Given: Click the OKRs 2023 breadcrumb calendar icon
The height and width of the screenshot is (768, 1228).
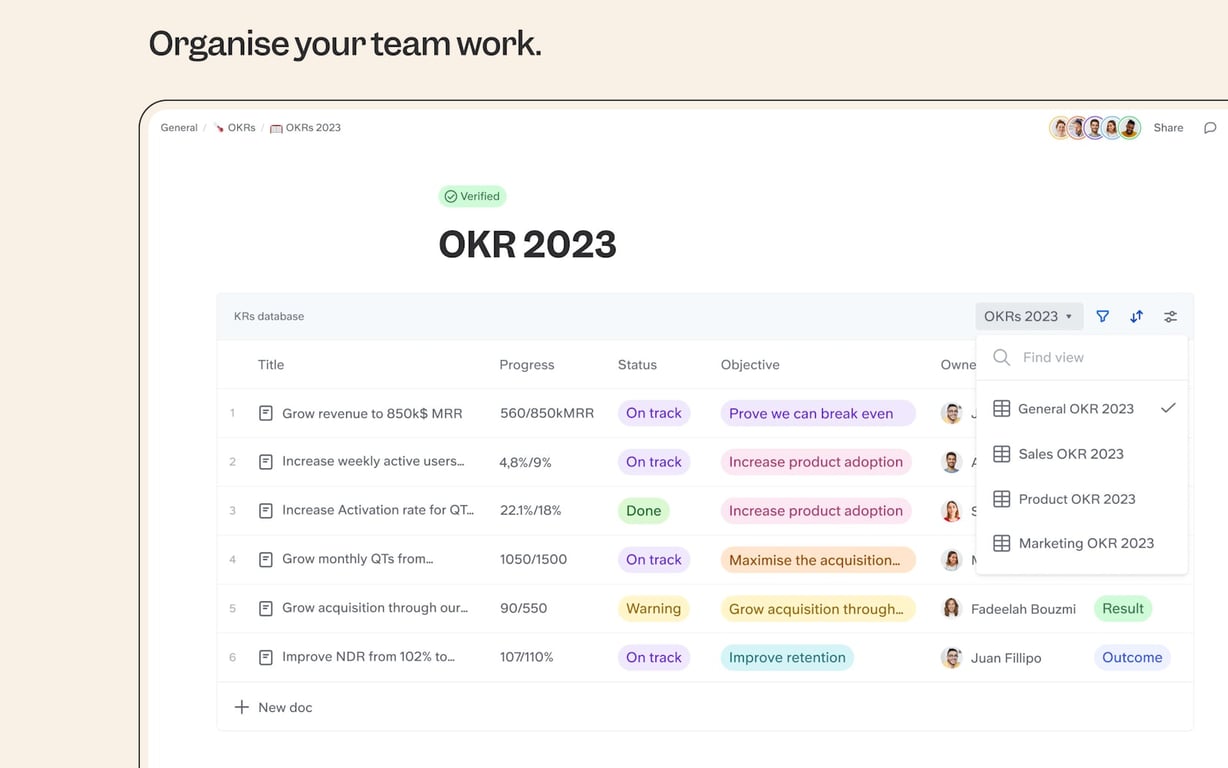Looking at the screenshot, I should tap(276, 128).
